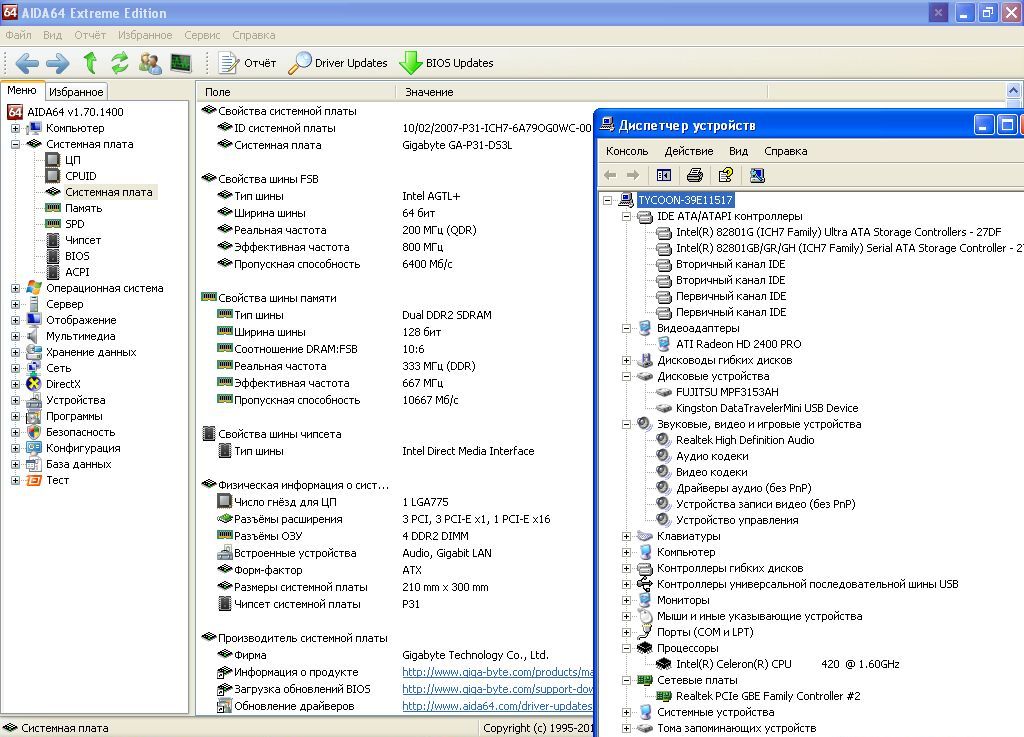Select the ATI Radeon HD 2400 PRO device

click(x=738, y=344)
